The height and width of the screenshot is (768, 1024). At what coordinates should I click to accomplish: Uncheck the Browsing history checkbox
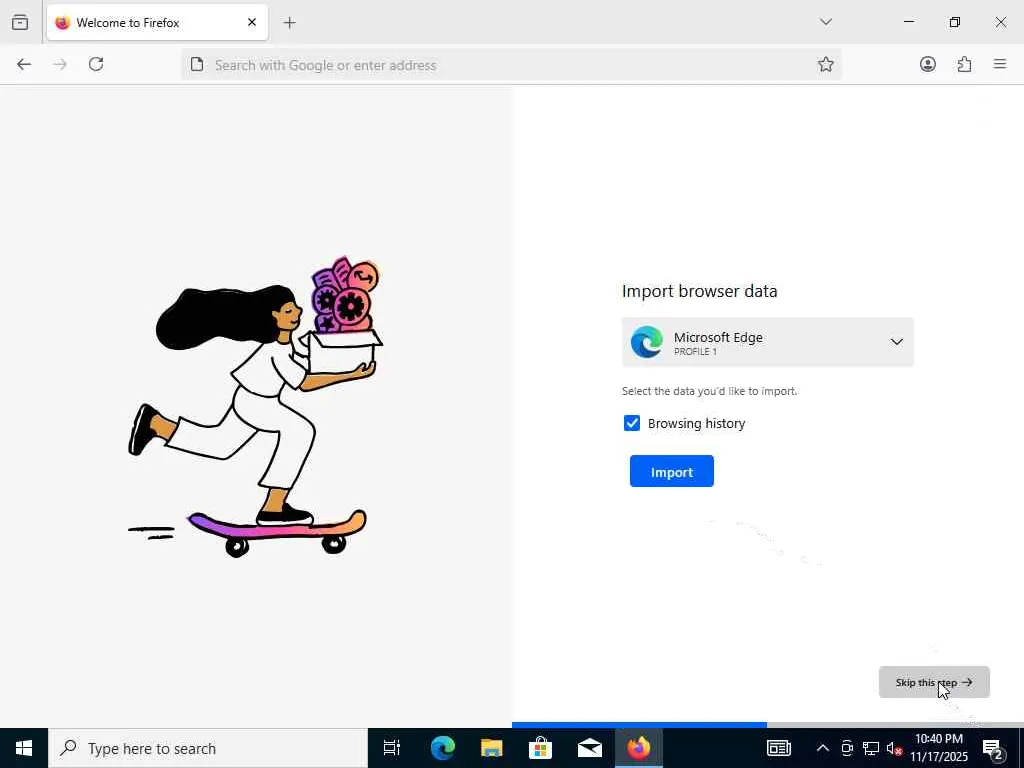click(x=632, y=423)
